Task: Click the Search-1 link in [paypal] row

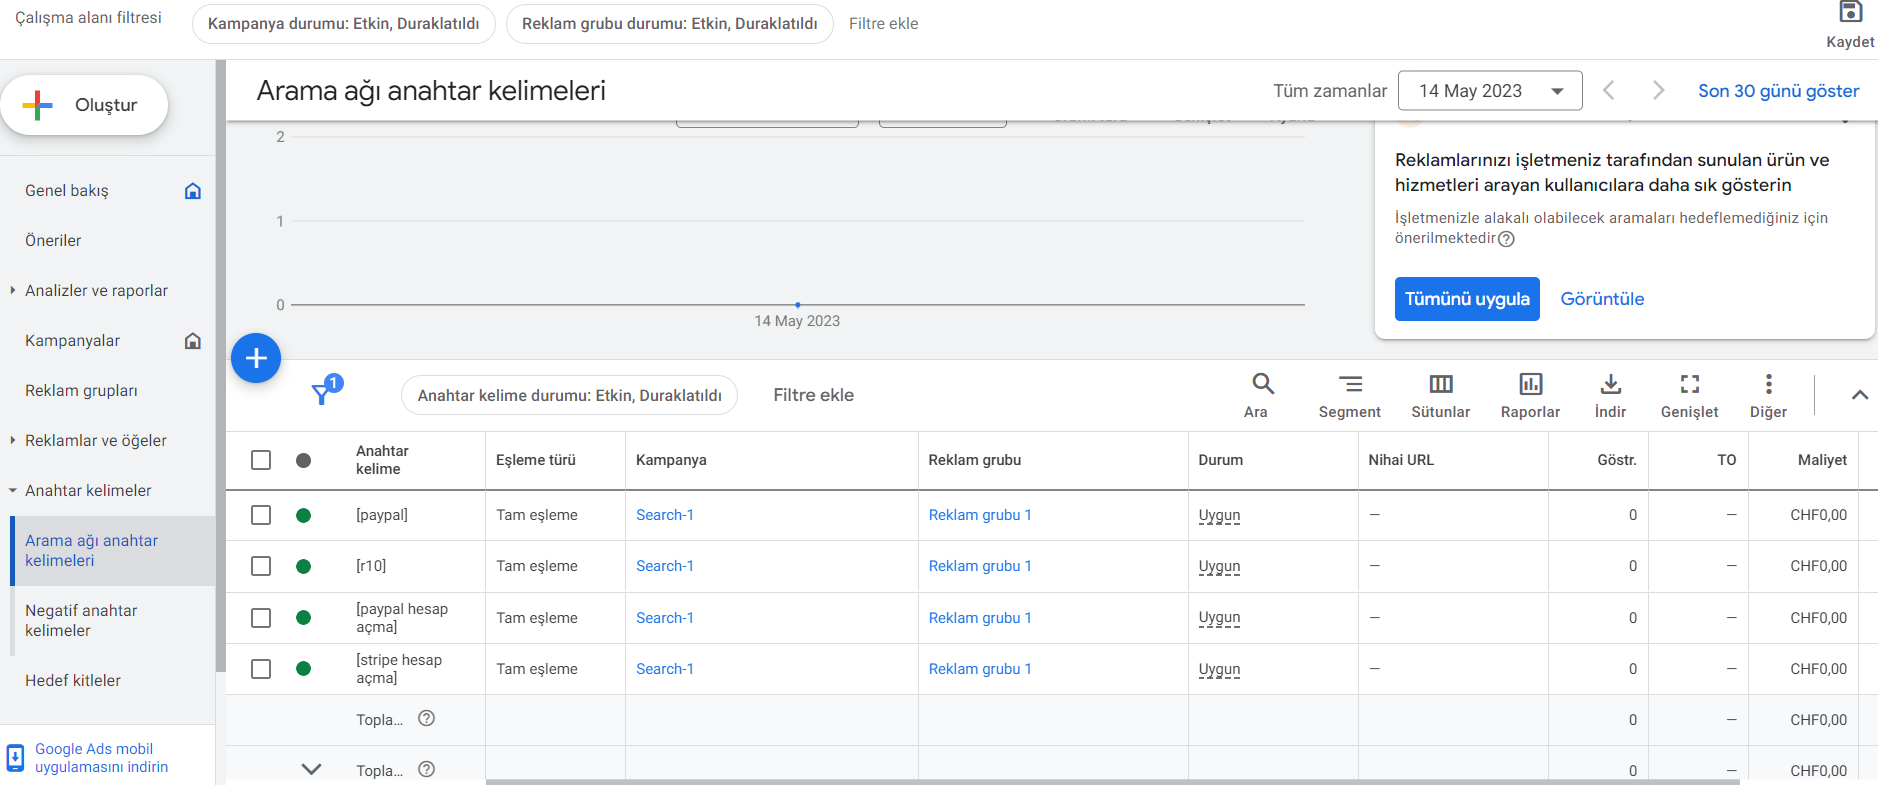Action: coord(665,515)
